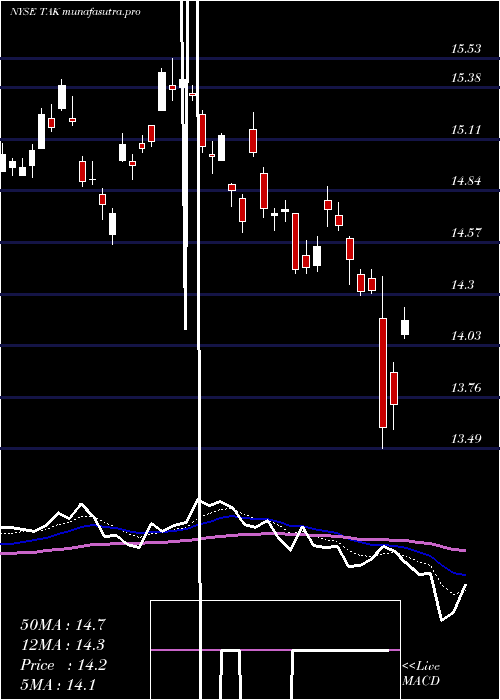Click the 15.38 price level label

click(466, 78)
